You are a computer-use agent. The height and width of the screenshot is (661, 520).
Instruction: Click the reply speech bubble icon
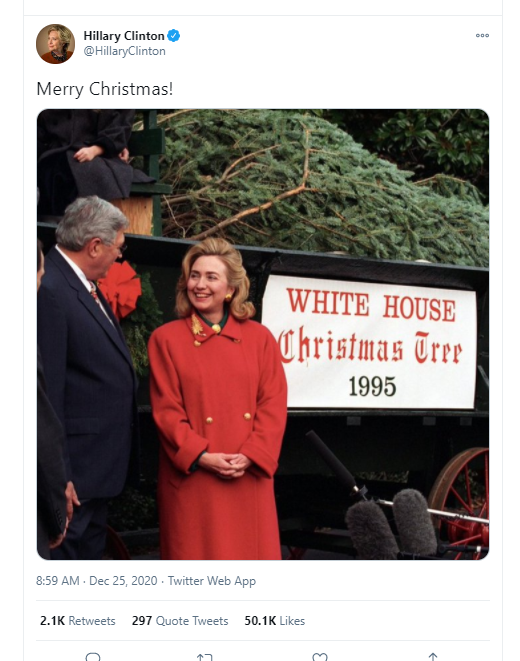(x=93, y=657)
